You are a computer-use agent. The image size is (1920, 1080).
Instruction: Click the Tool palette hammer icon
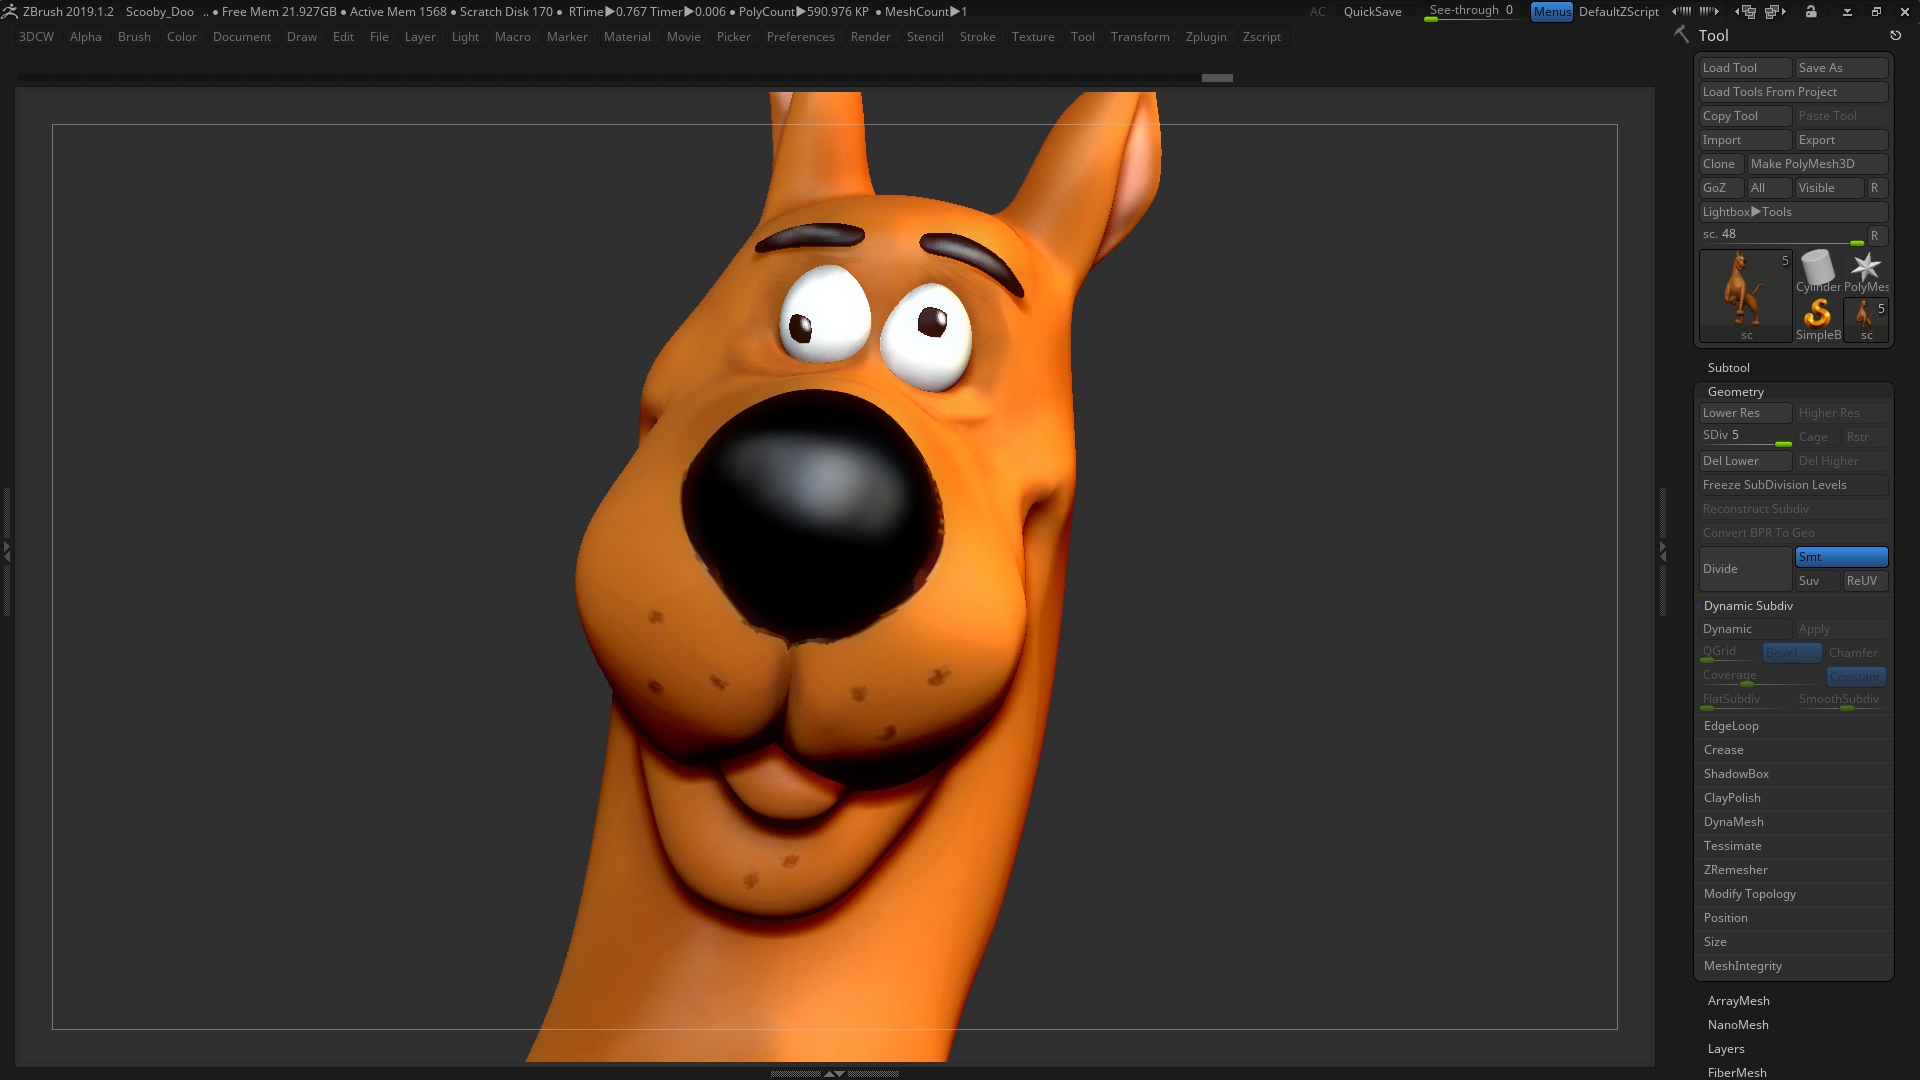(x=1681, y=35)
